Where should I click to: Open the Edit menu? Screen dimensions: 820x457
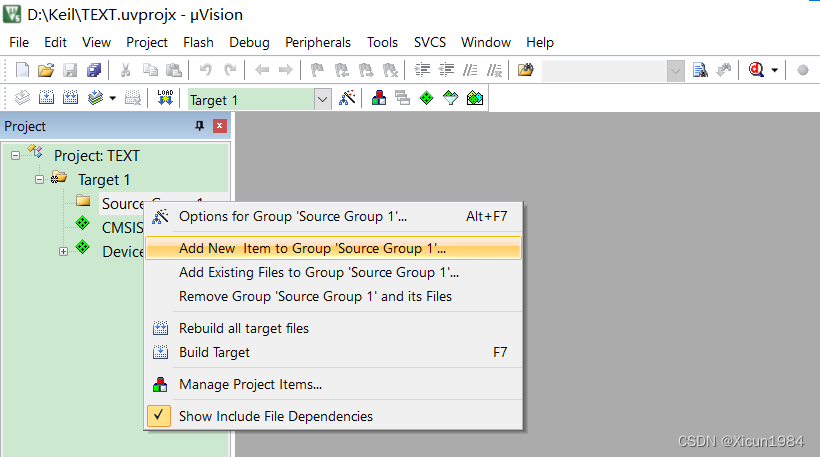click(55, 42)
